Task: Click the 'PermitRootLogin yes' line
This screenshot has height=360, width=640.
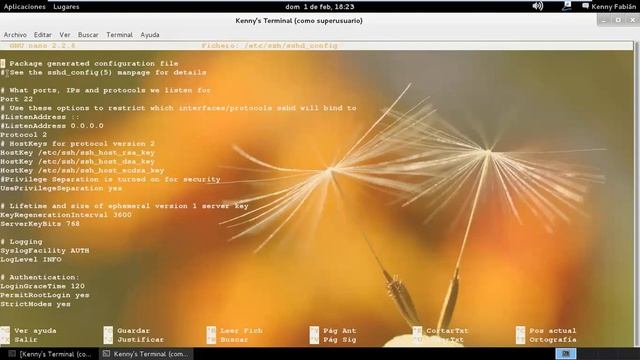Action: pyautogui.click(x=45, y=295)
